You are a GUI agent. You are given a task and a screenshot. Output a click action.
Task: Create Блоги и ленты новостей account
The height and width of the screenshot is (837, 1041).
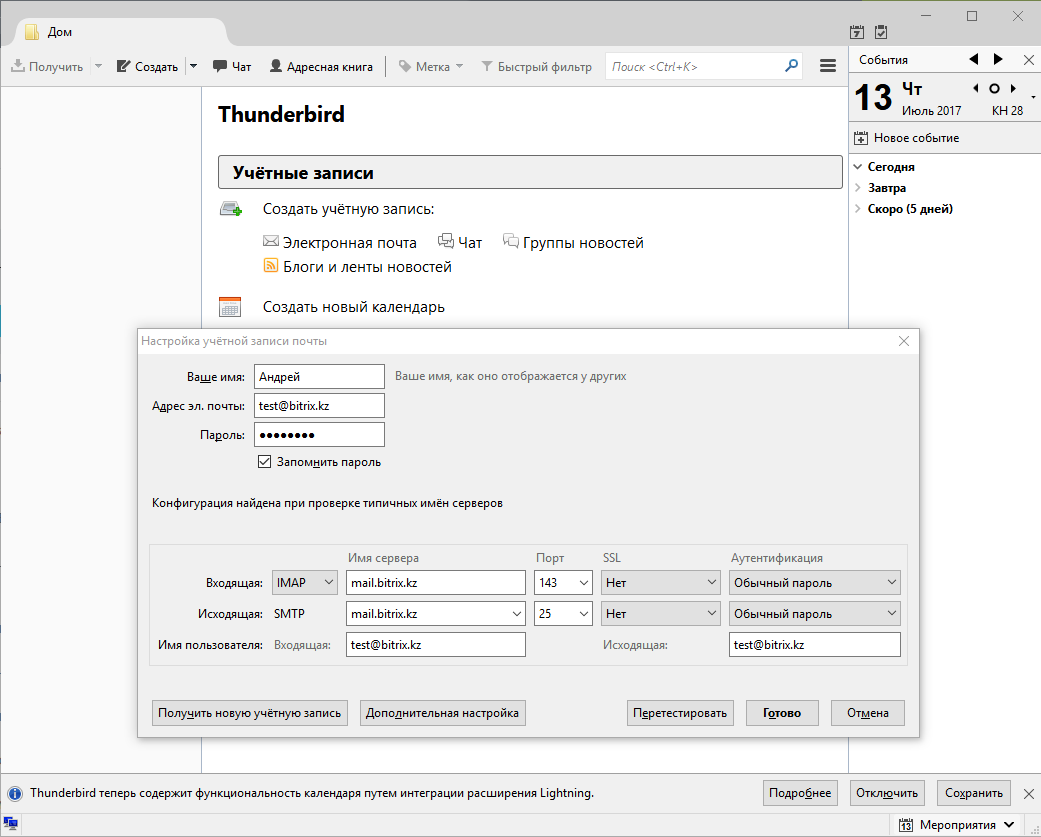pos(358,267)
